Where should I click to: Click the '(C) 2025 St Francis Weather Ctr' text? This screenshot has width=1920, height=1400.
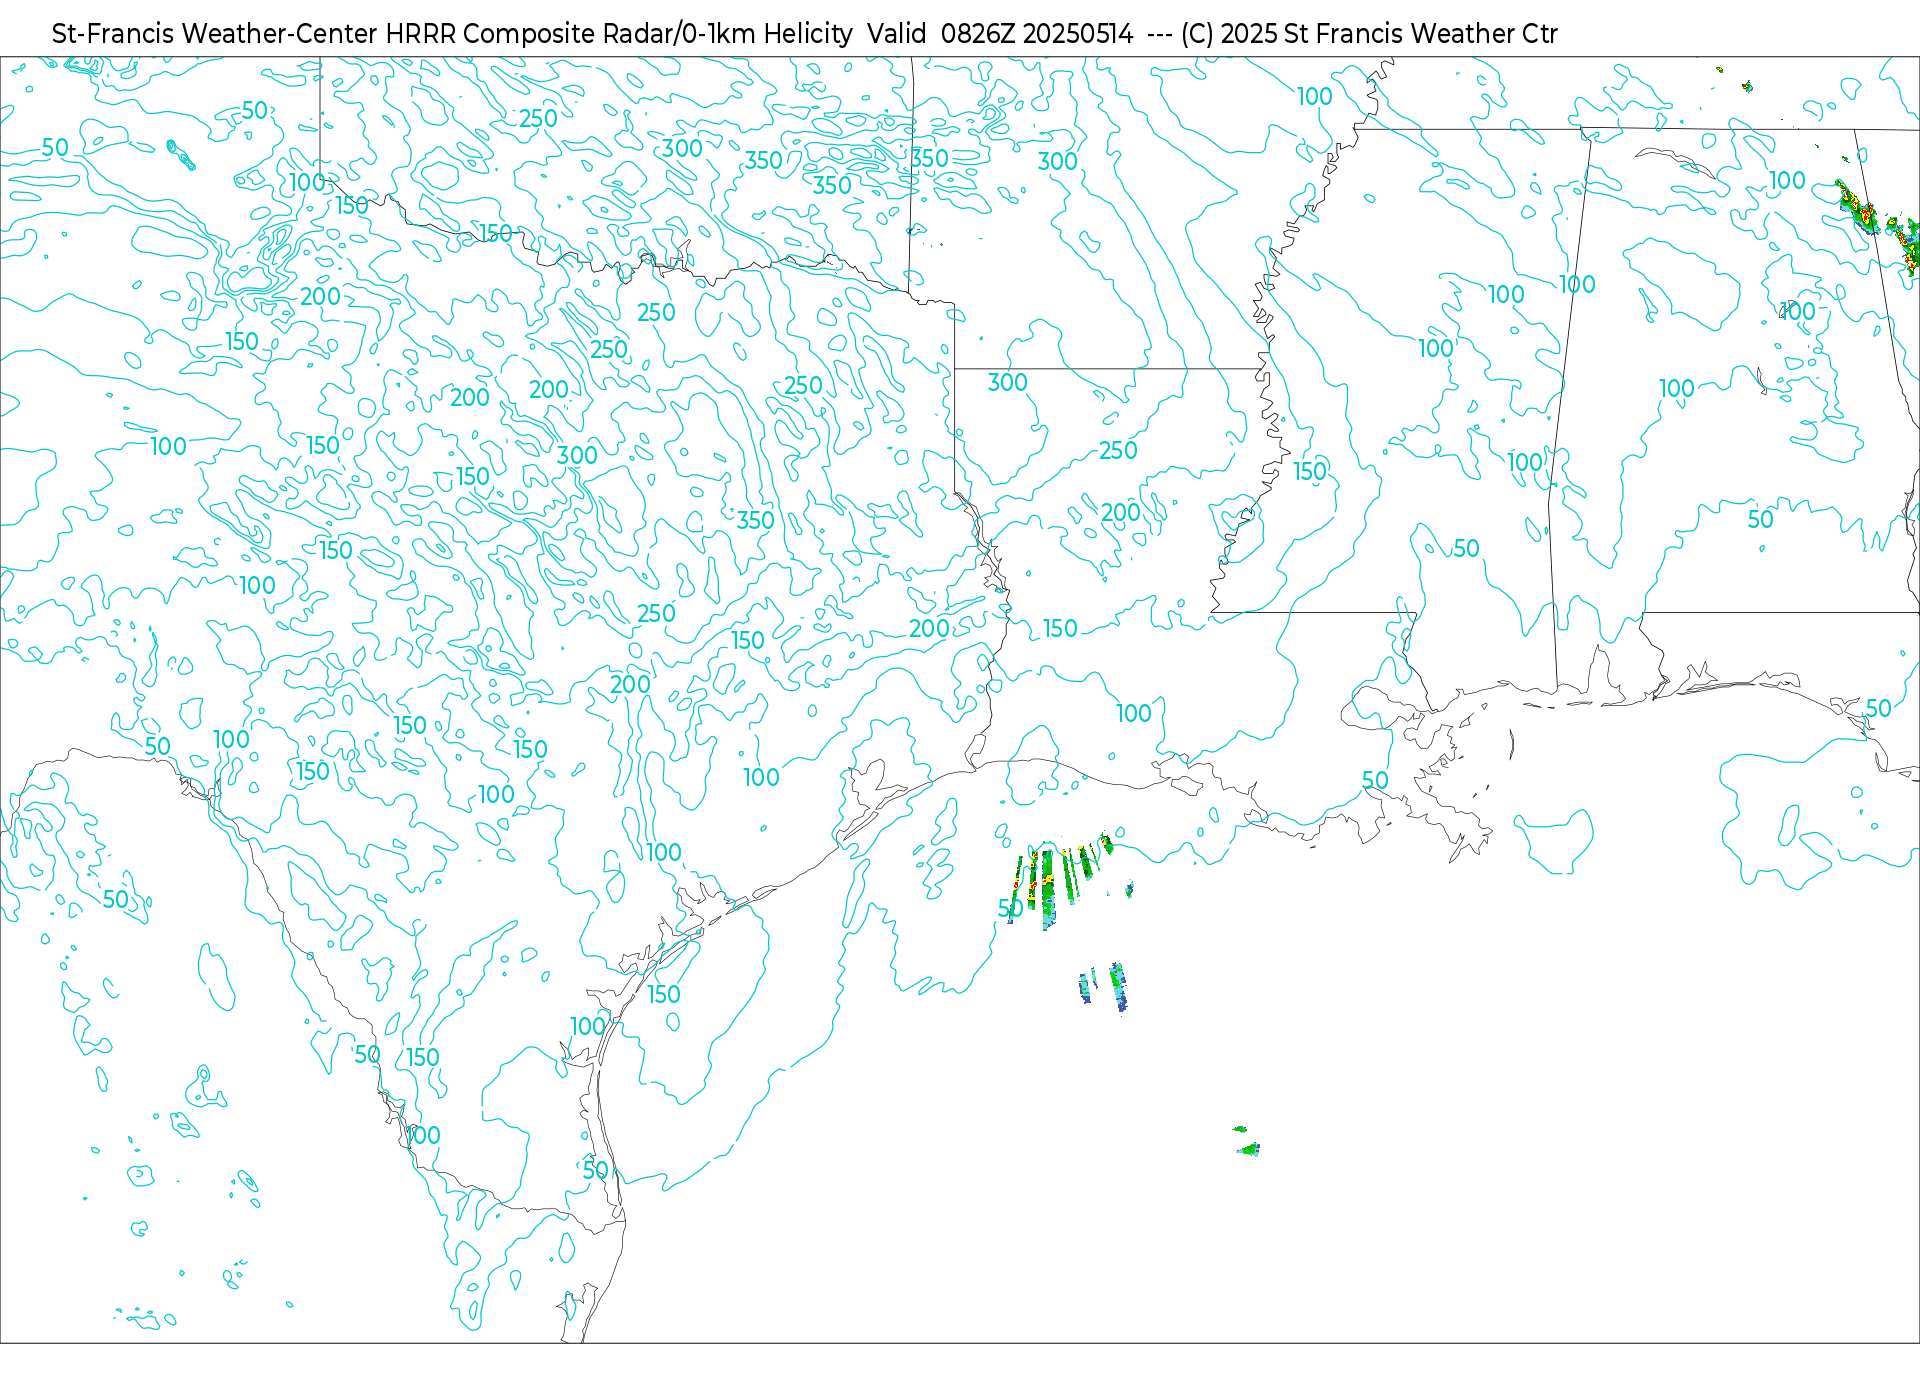(1369, 34)
